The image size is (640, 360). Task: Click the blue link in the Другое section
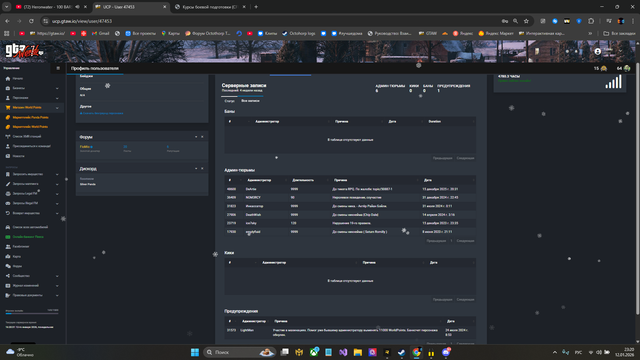click(102, 113)
